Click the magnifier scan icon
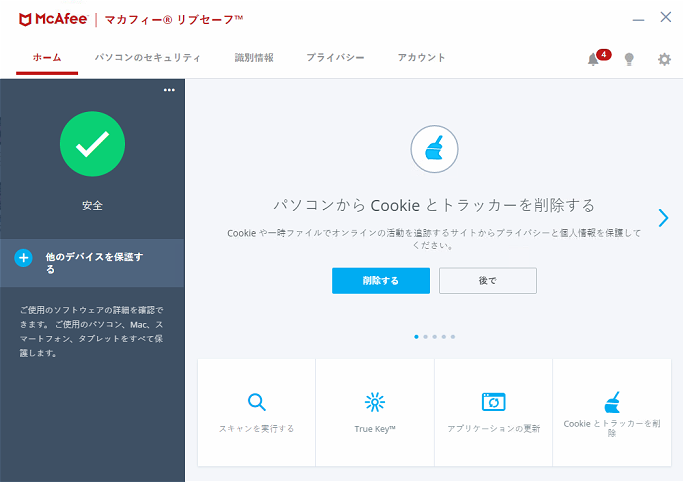This screenshot has height=482, width=684. [256, 402]
